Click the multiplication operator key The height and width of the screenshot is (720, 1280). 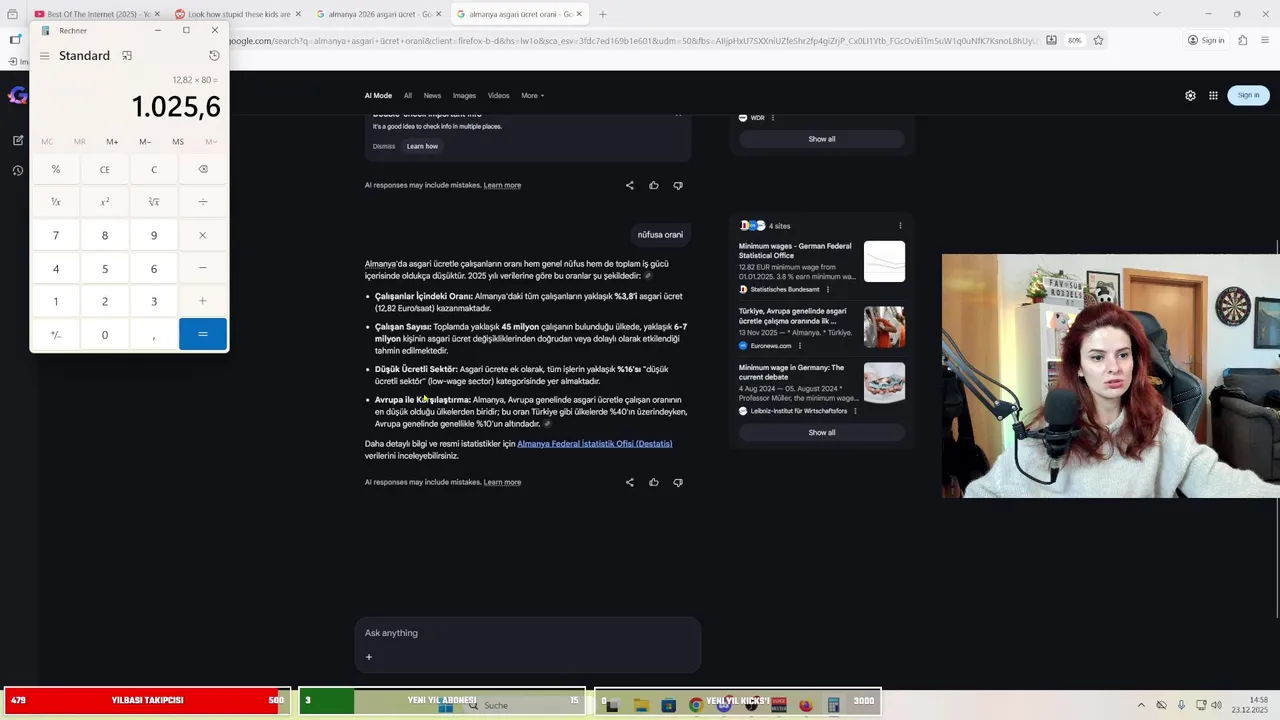point(203,235)
